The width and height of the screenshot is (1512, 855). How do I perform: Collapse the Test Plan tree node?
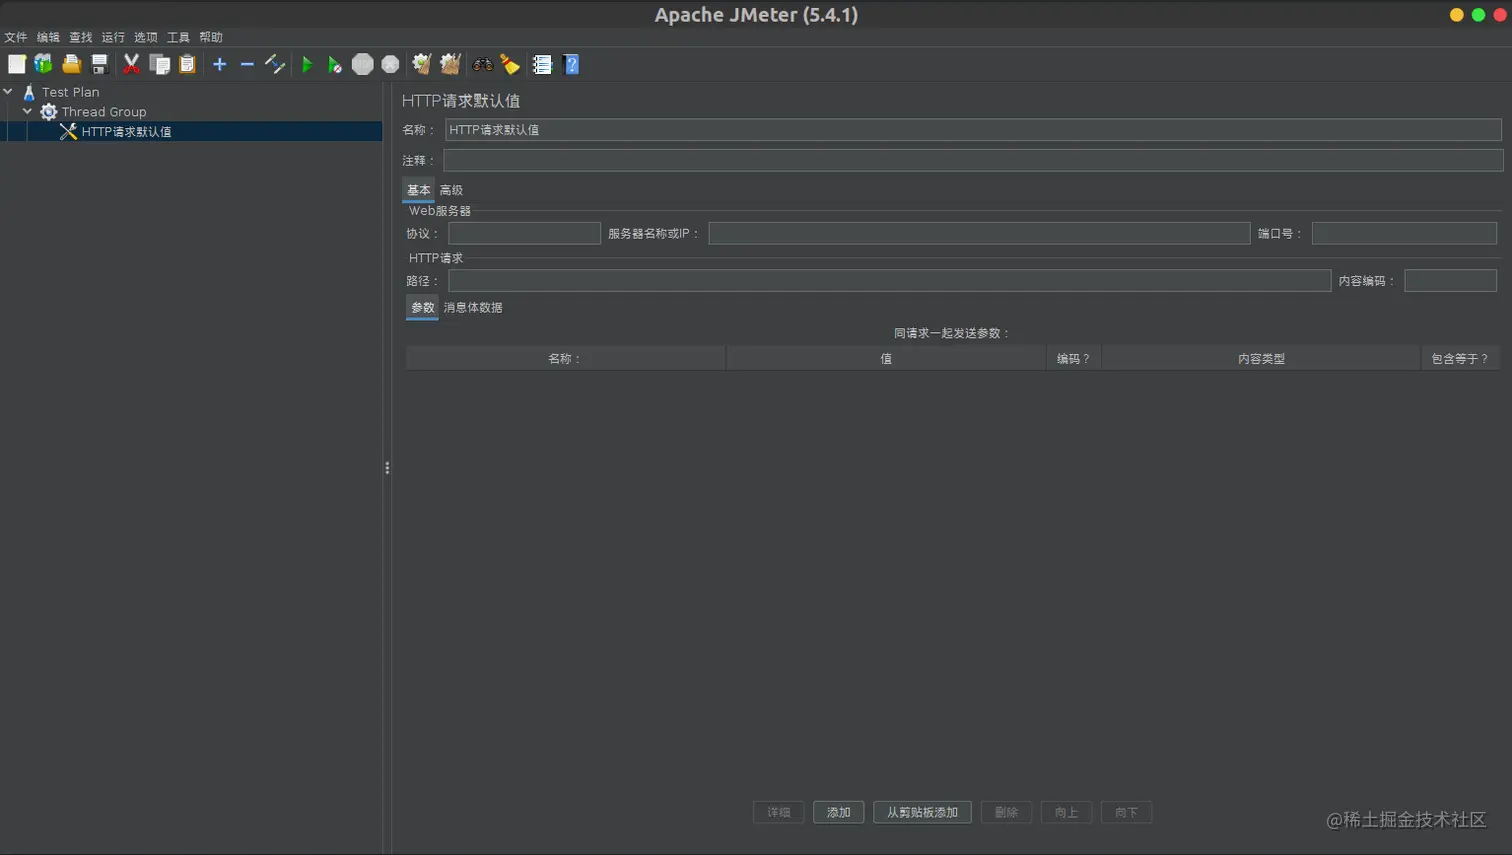[8, 91]
